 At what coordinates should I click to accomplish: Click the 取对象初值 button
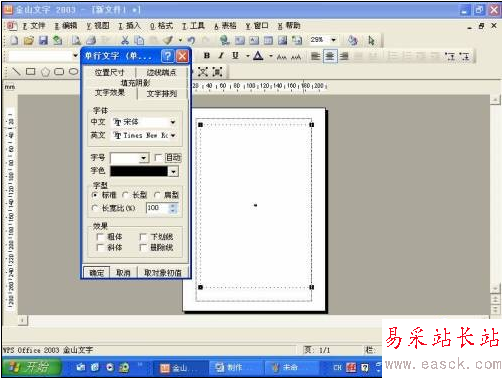click(x=163, y=273)
